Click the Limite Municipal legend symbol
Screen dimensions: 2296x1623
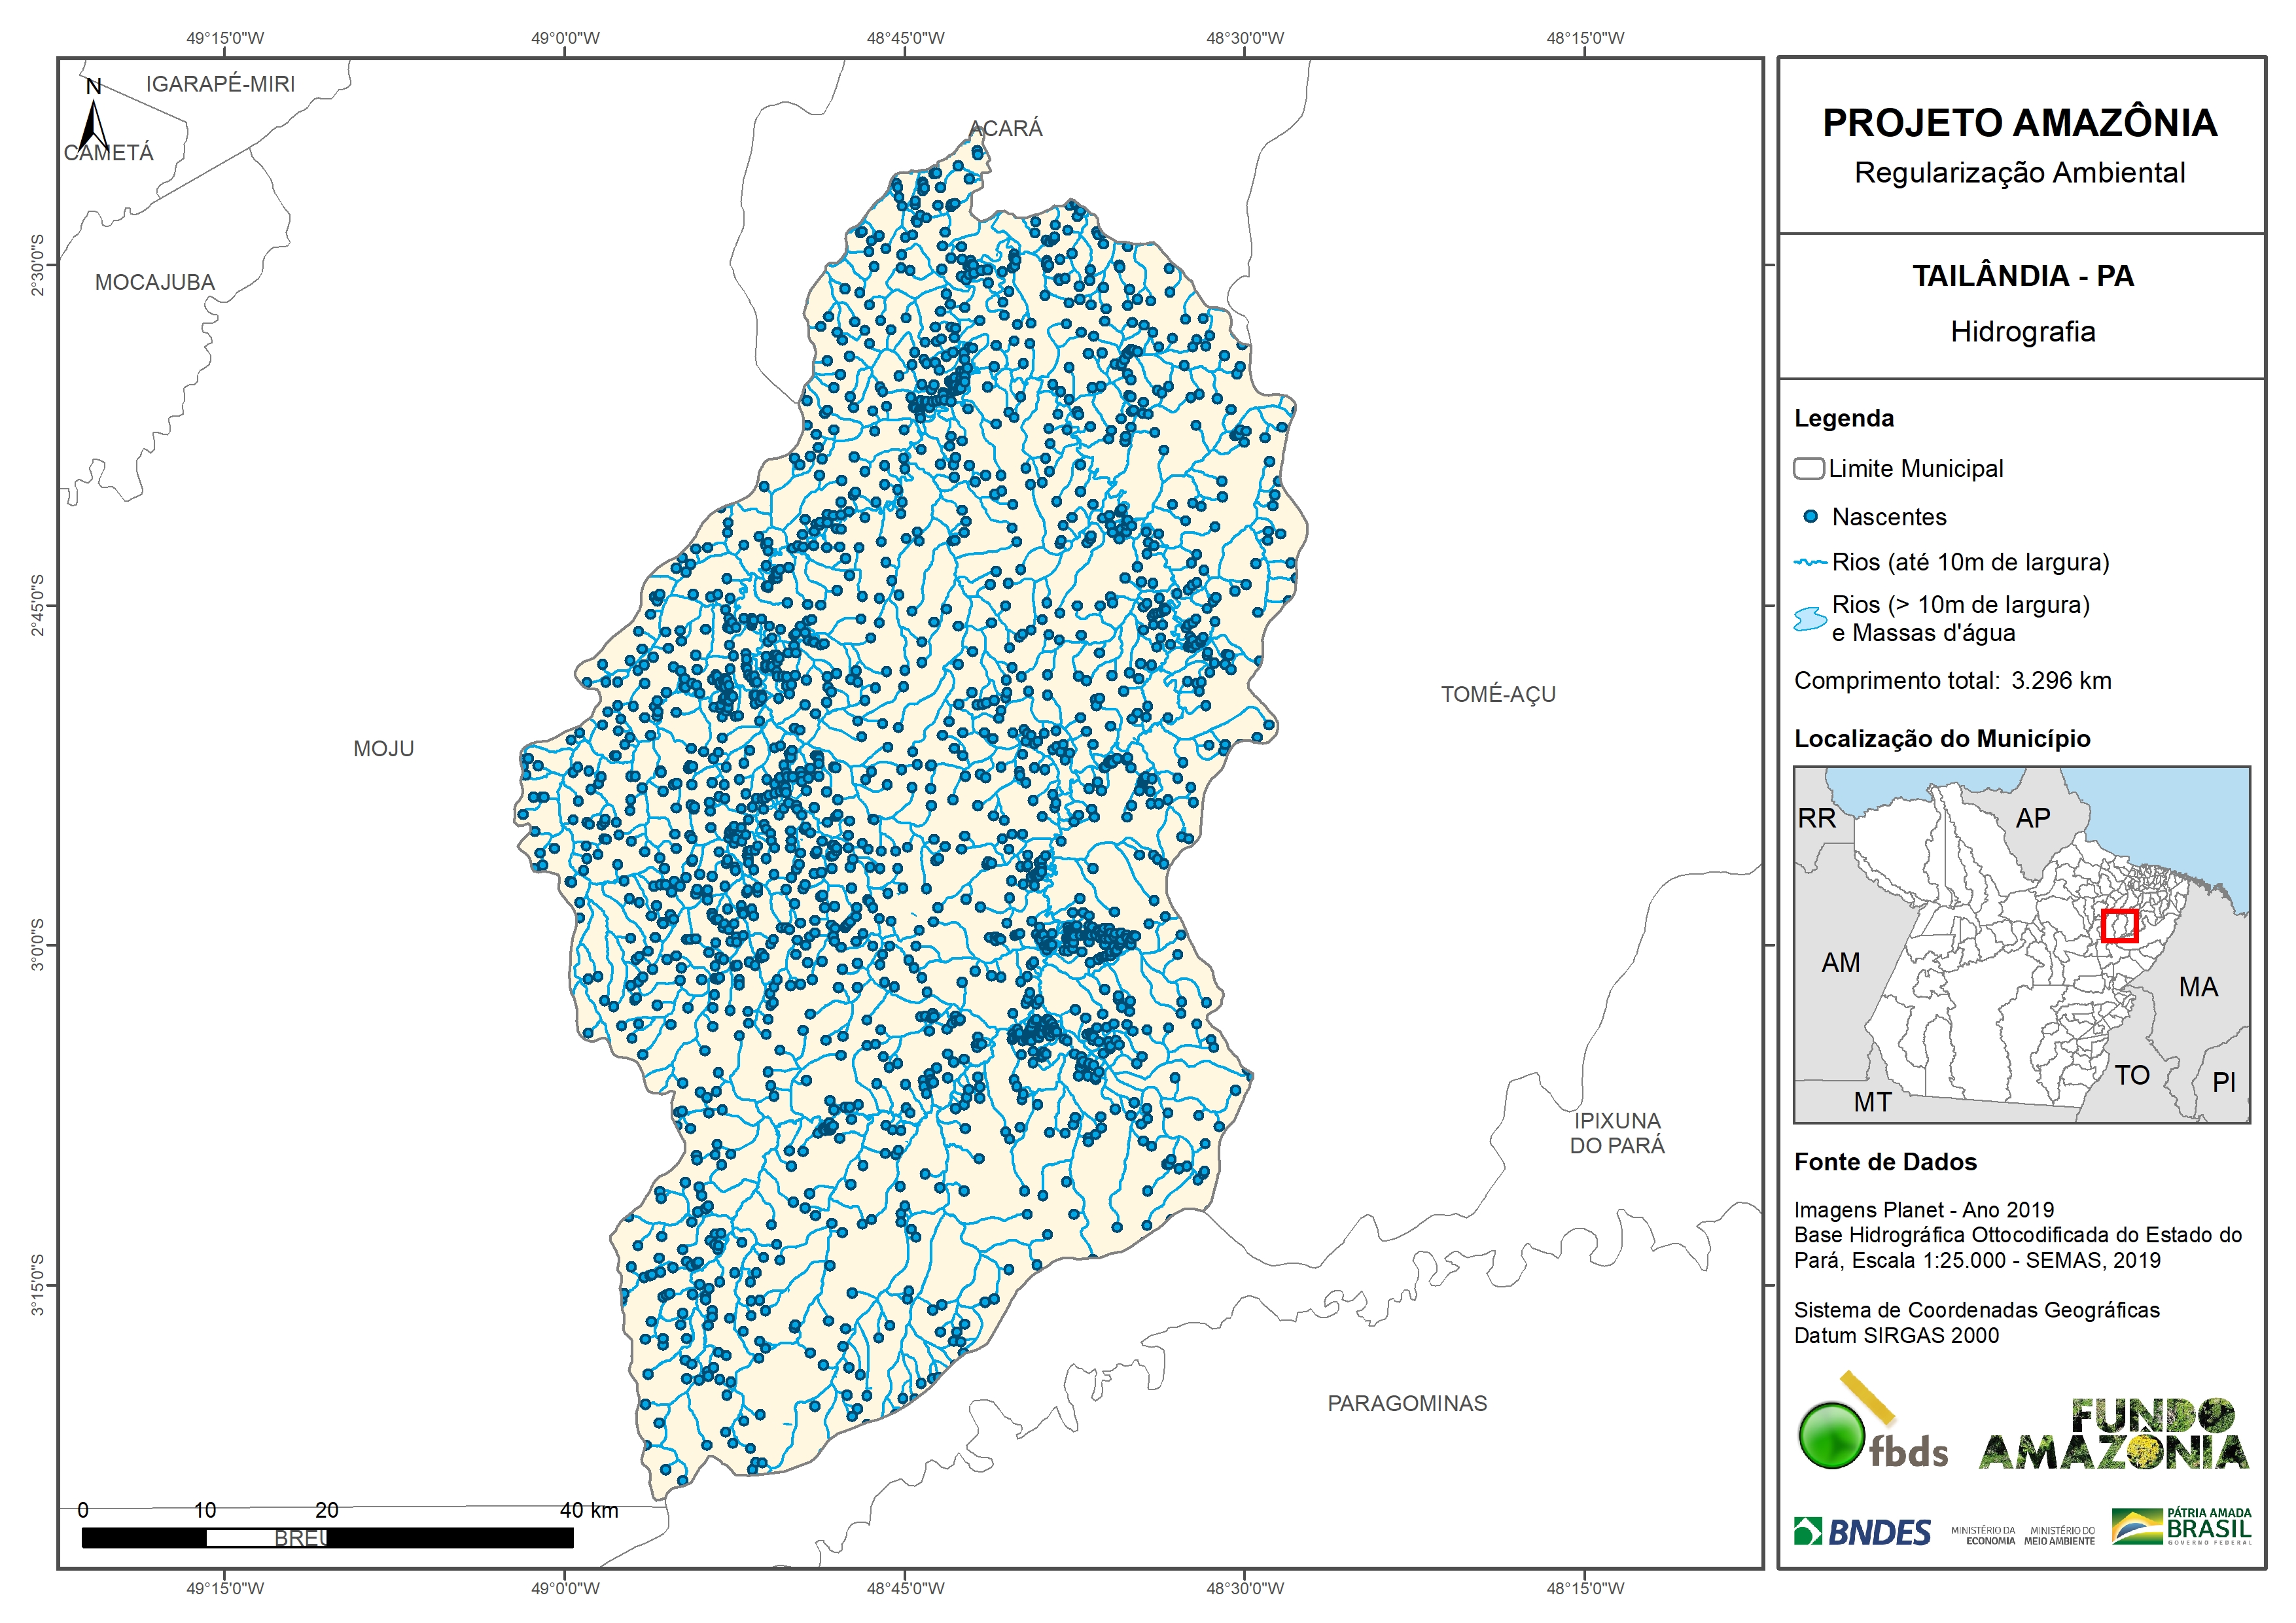click(1808, 469)
